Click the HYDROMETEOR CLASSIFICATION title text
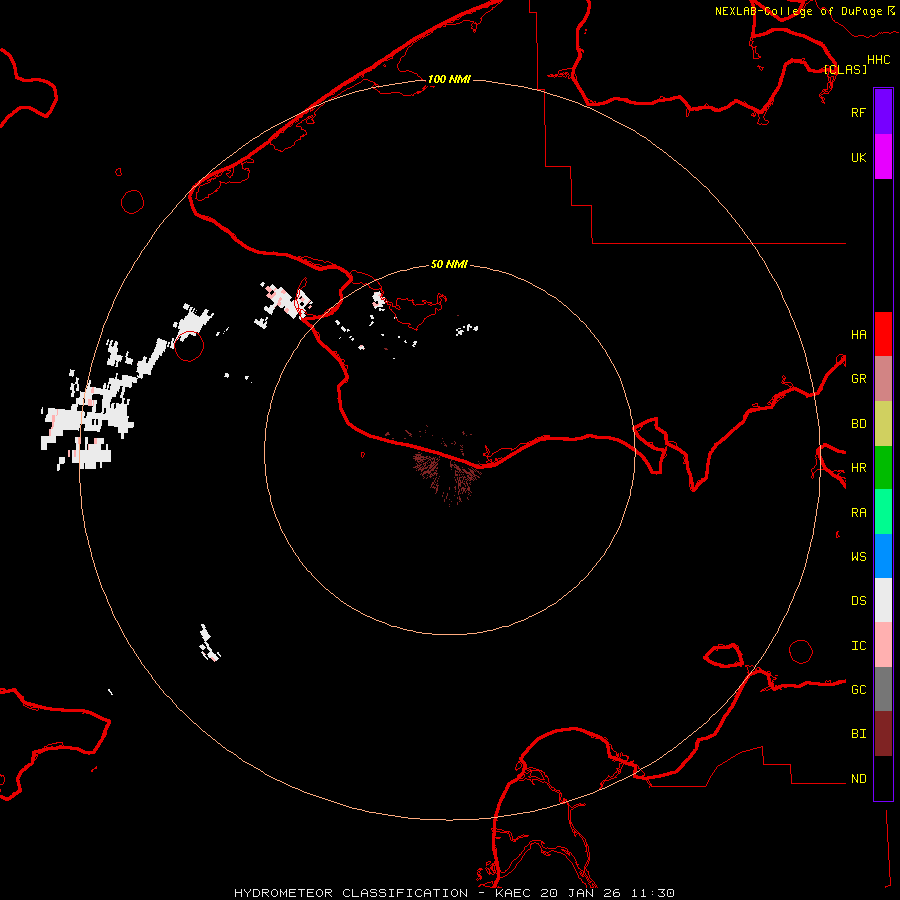Viewport: 900px width, 900px height. (x=351, y=893)
